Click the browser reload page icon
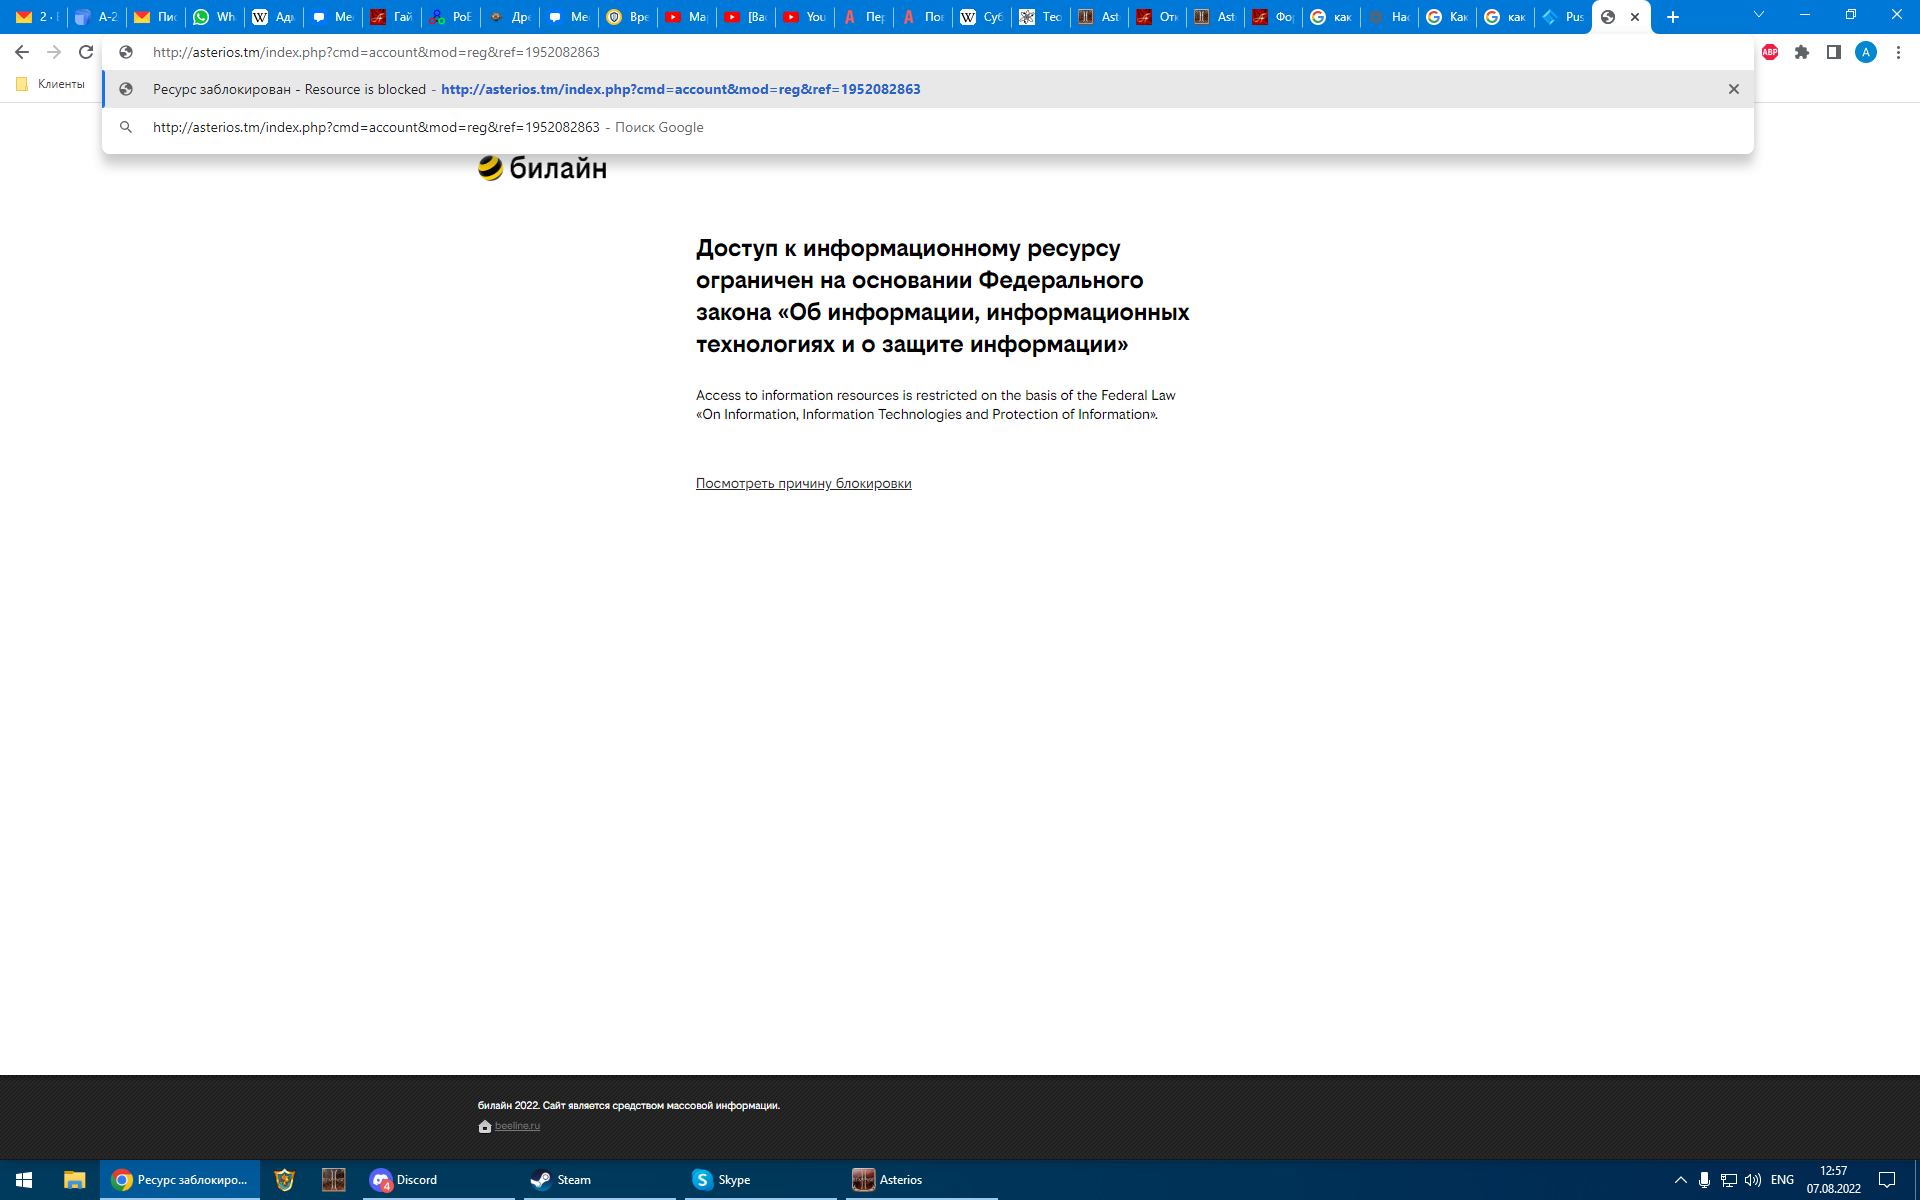 pyautogui.click(x=86, y=52)
